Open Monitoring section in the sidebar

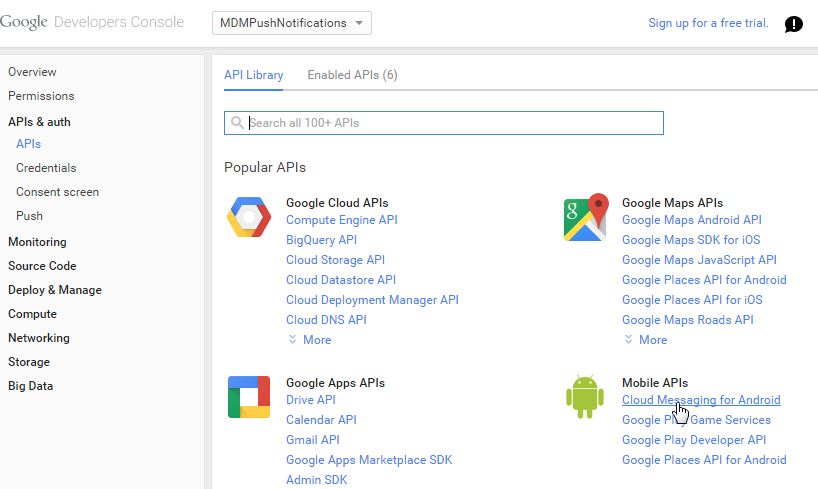pos(37,242)
